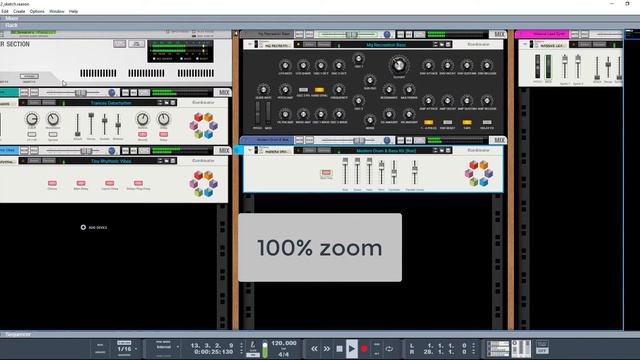Click the Trancey Datashyfter patch name display
Viewport: 640px width, 360px height.
pyautogui.click(x=111, y=103)
